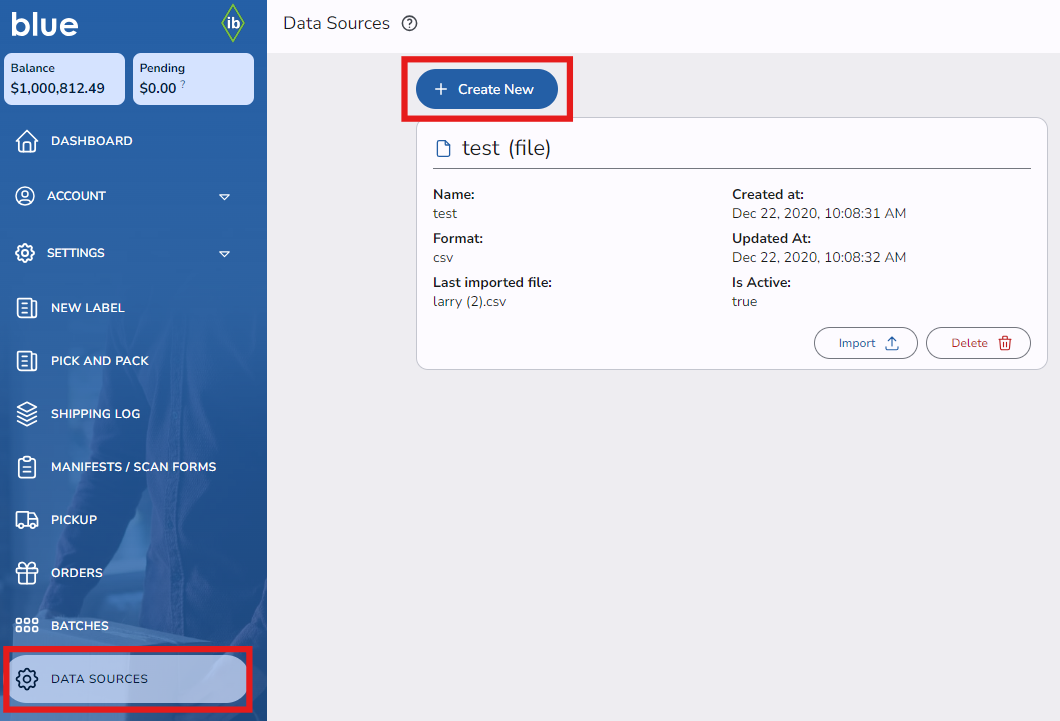Click the blue brand logo
1060x721 pixels.
coord(45,24)
